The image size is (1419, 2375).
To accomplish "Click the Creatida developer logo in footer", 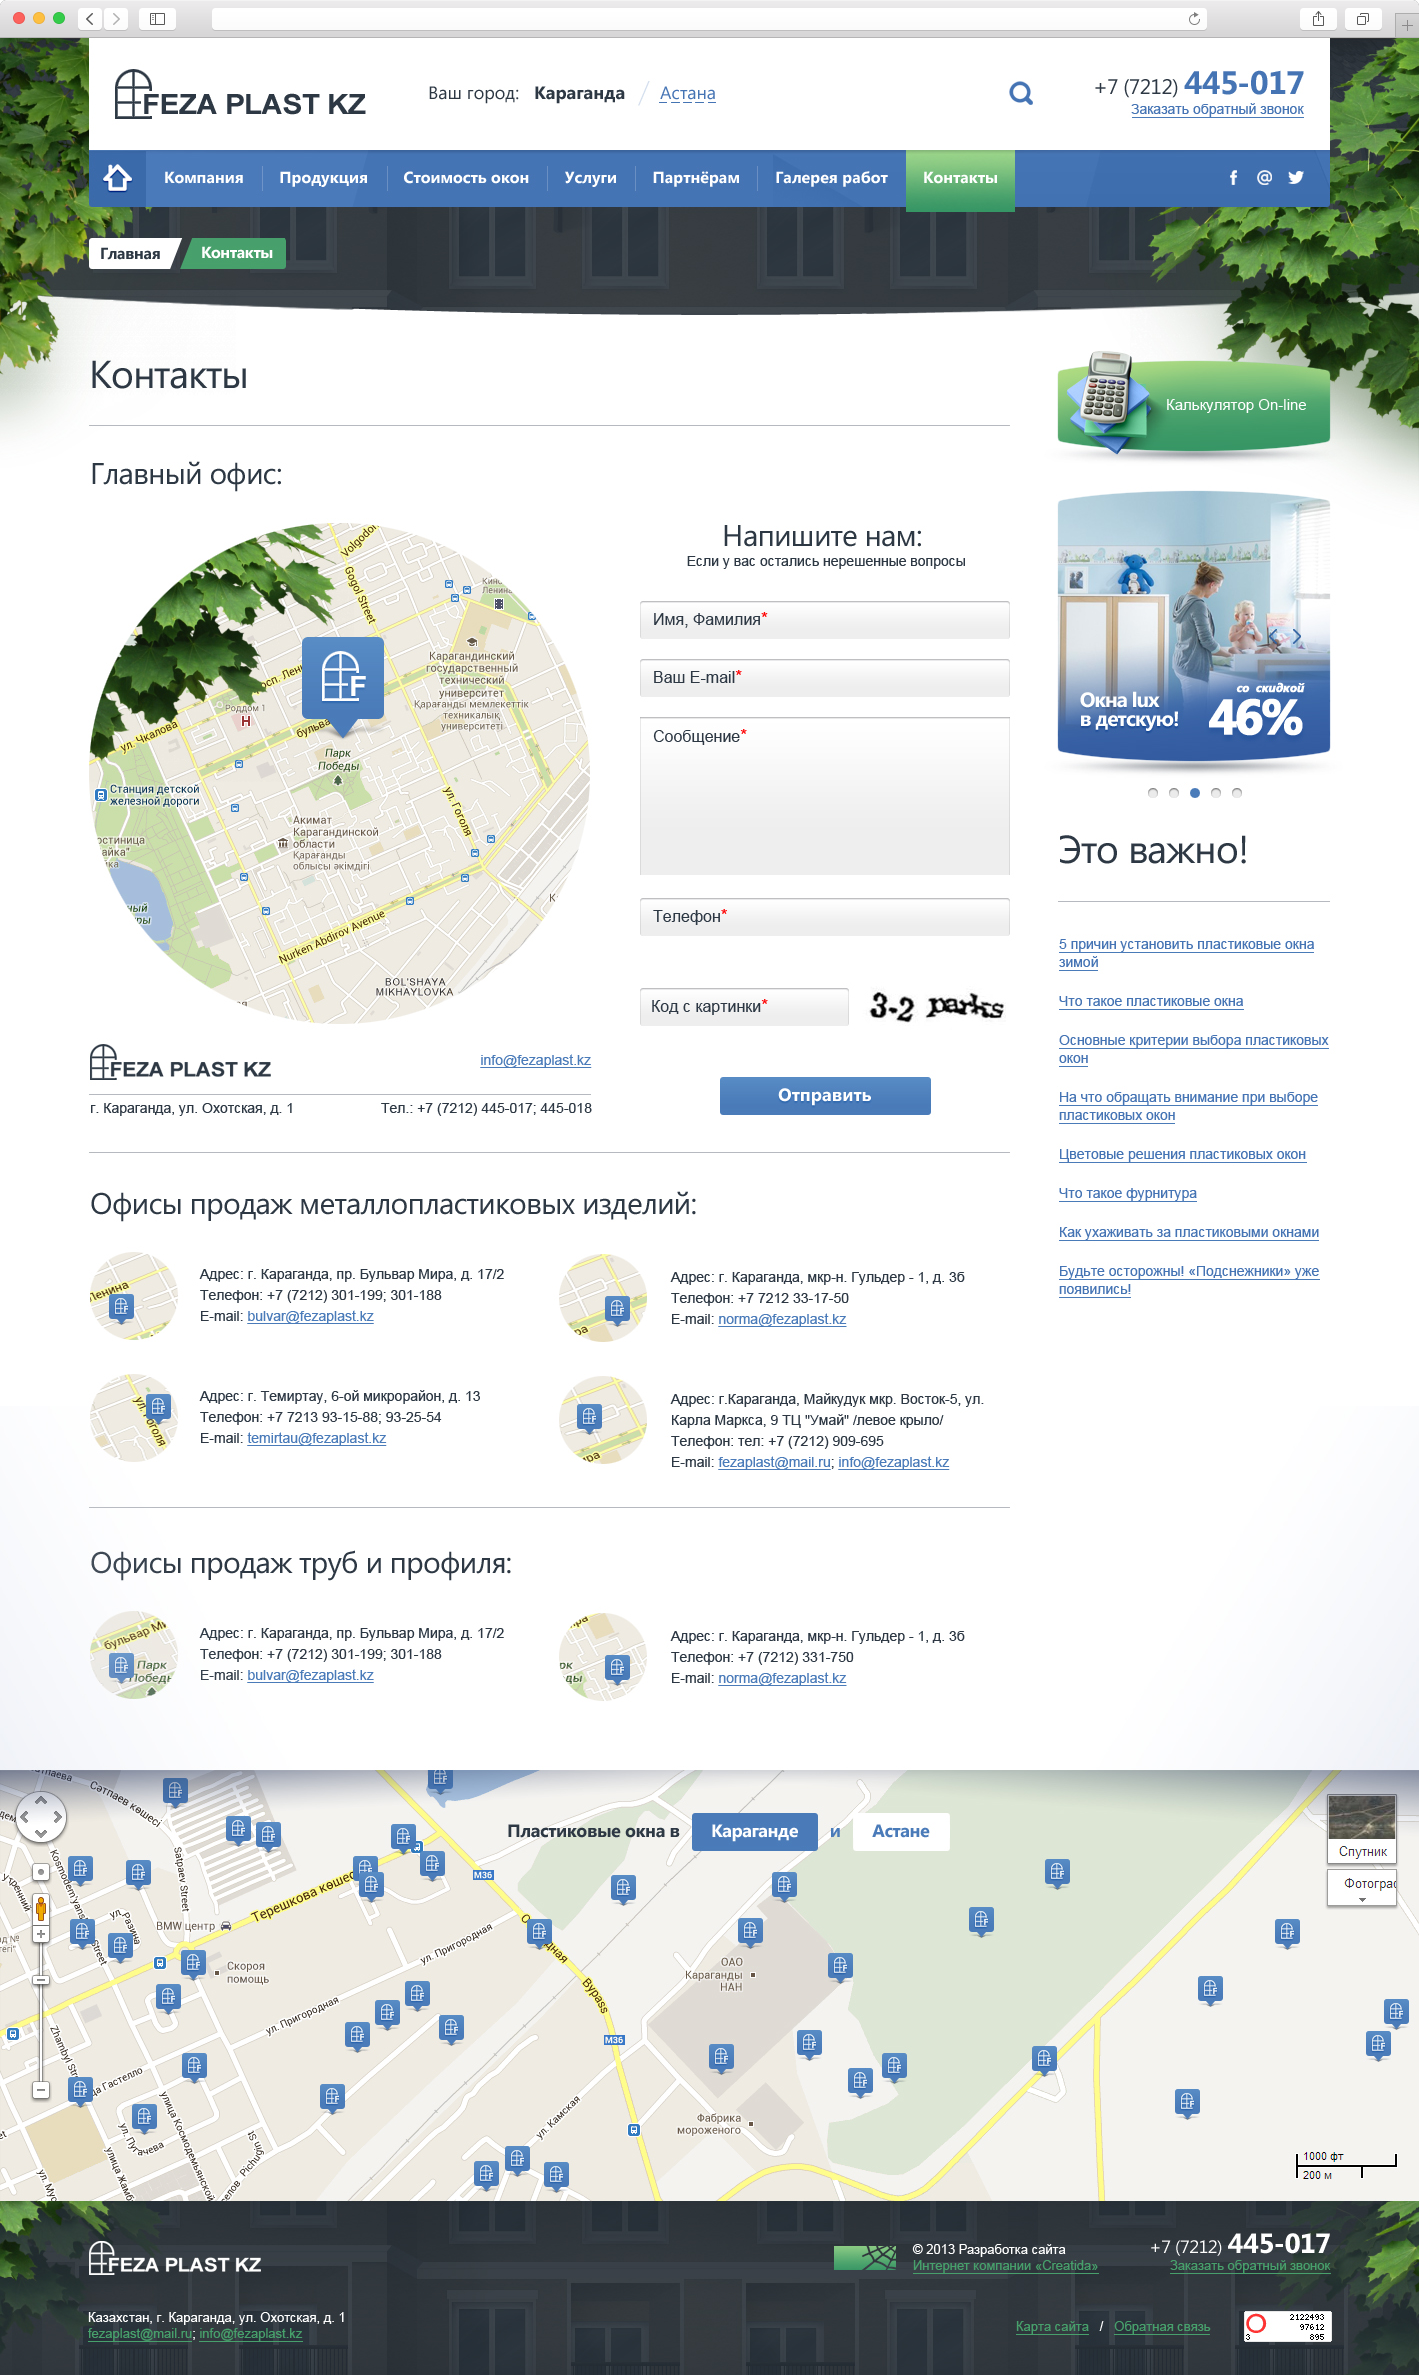I will [865, 2257].
